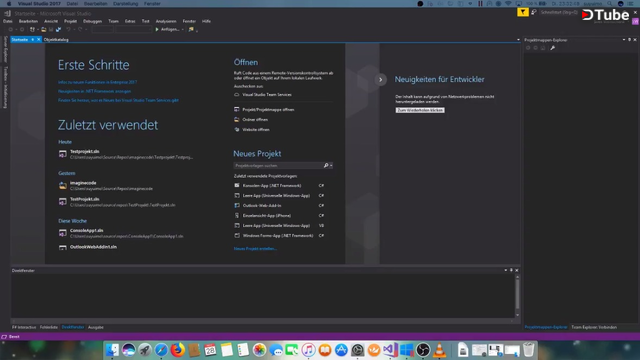Switch to the Fehlerliste tab
Screen dimensions: 640x360
coord(49,327)
